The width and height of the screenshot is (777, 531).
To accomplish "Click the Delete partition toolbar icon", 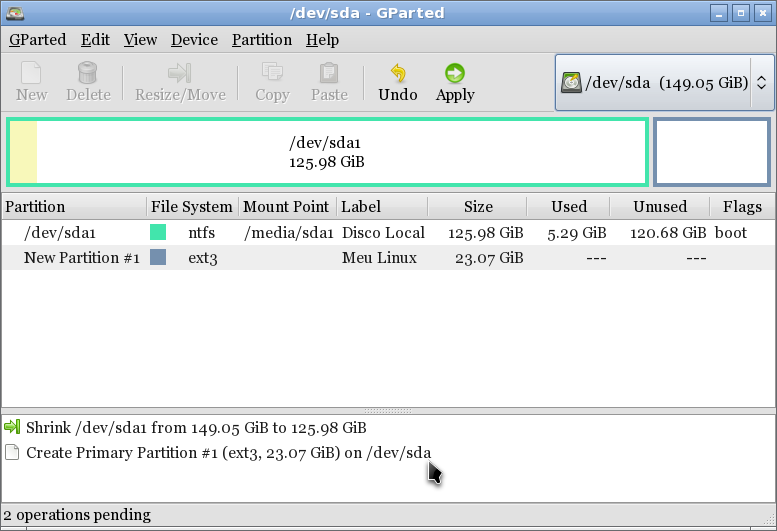I will click(88, 82).
